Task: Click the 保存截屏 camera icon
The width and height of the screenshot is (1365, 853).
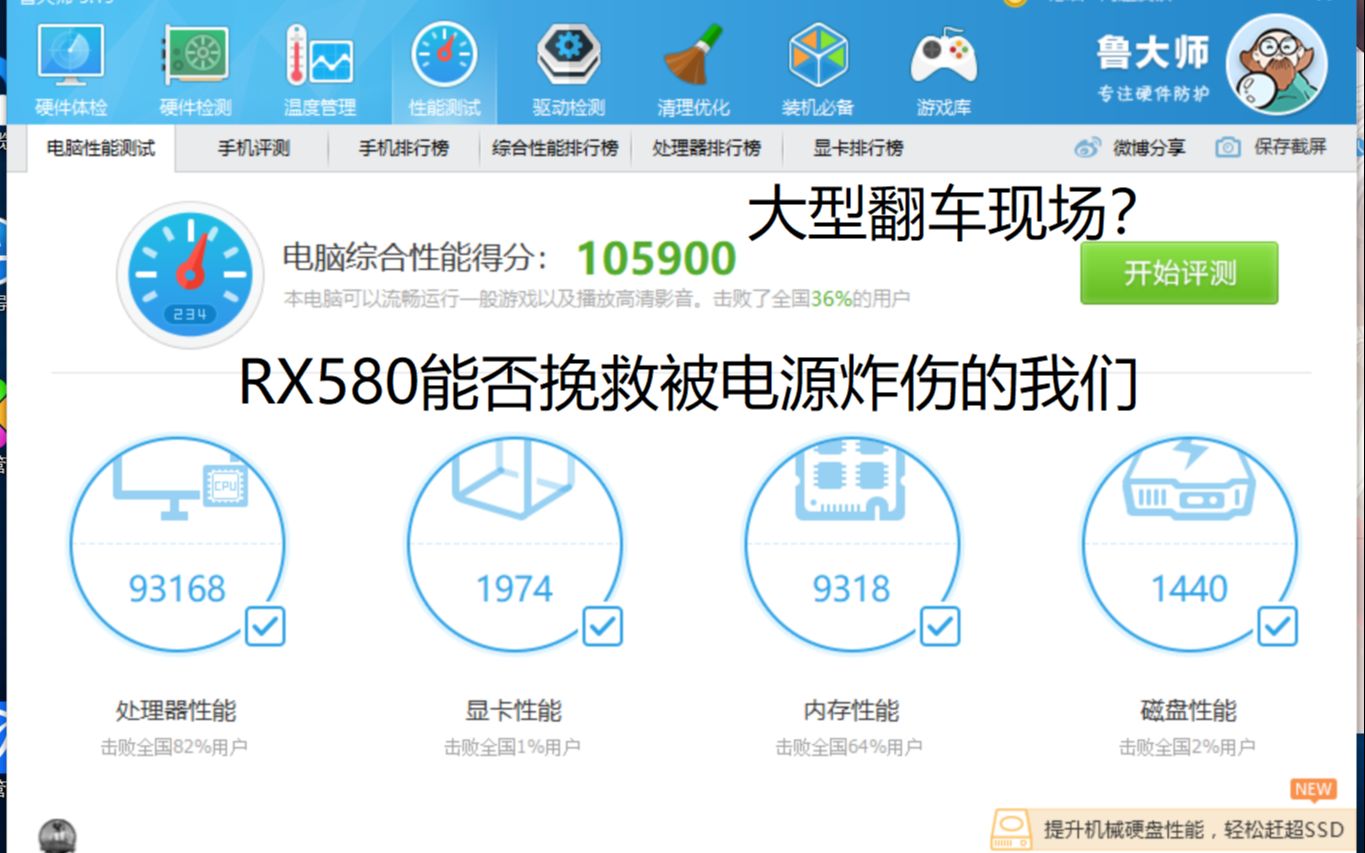Action: (x=1228, y=148)
